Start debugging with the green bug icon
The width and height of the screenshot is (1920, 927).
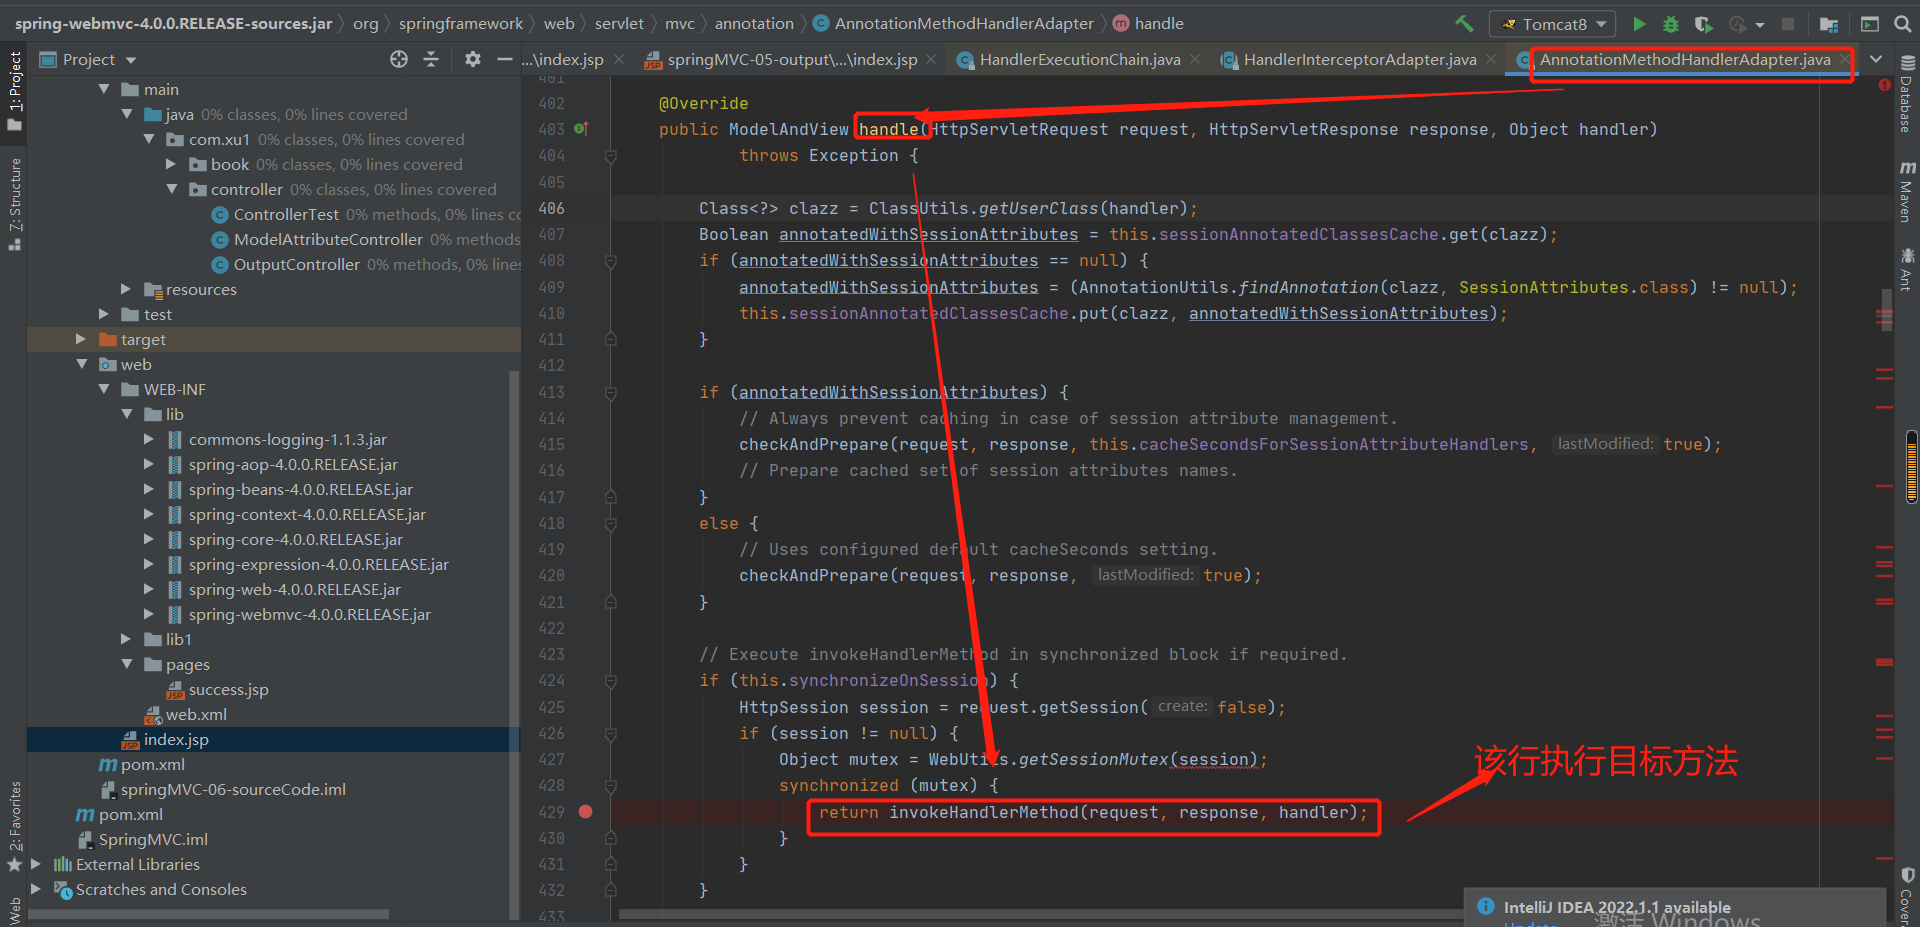tap(1671, 23)
